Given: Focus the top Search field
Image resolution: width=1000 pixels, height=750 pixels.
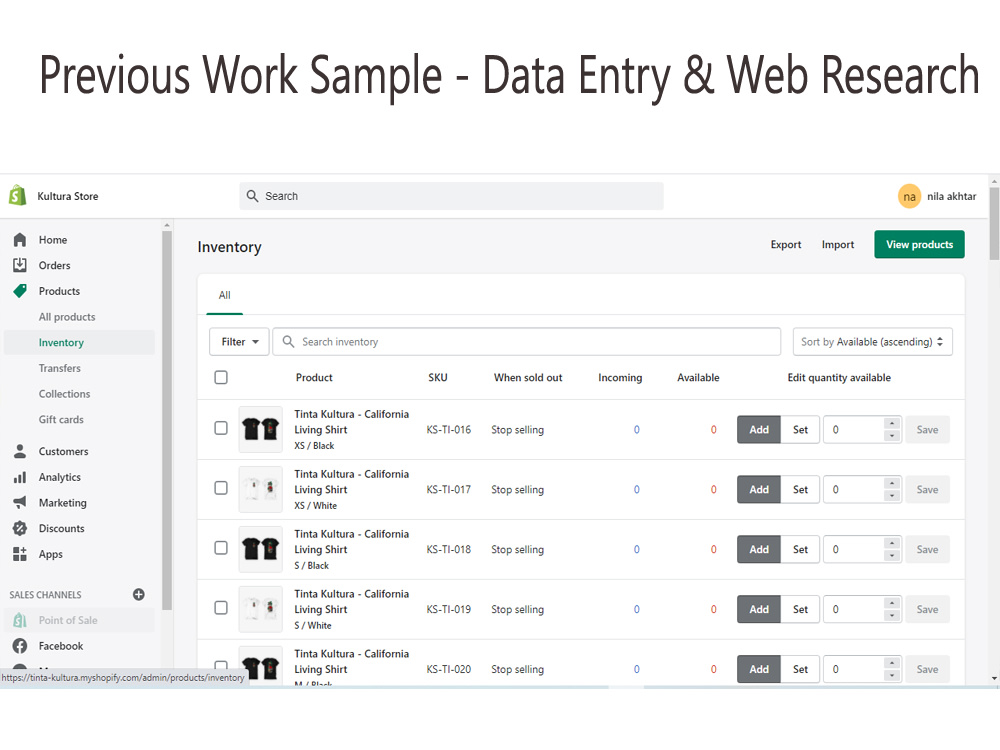Looking at the screenshot, I should coord(452,196).
